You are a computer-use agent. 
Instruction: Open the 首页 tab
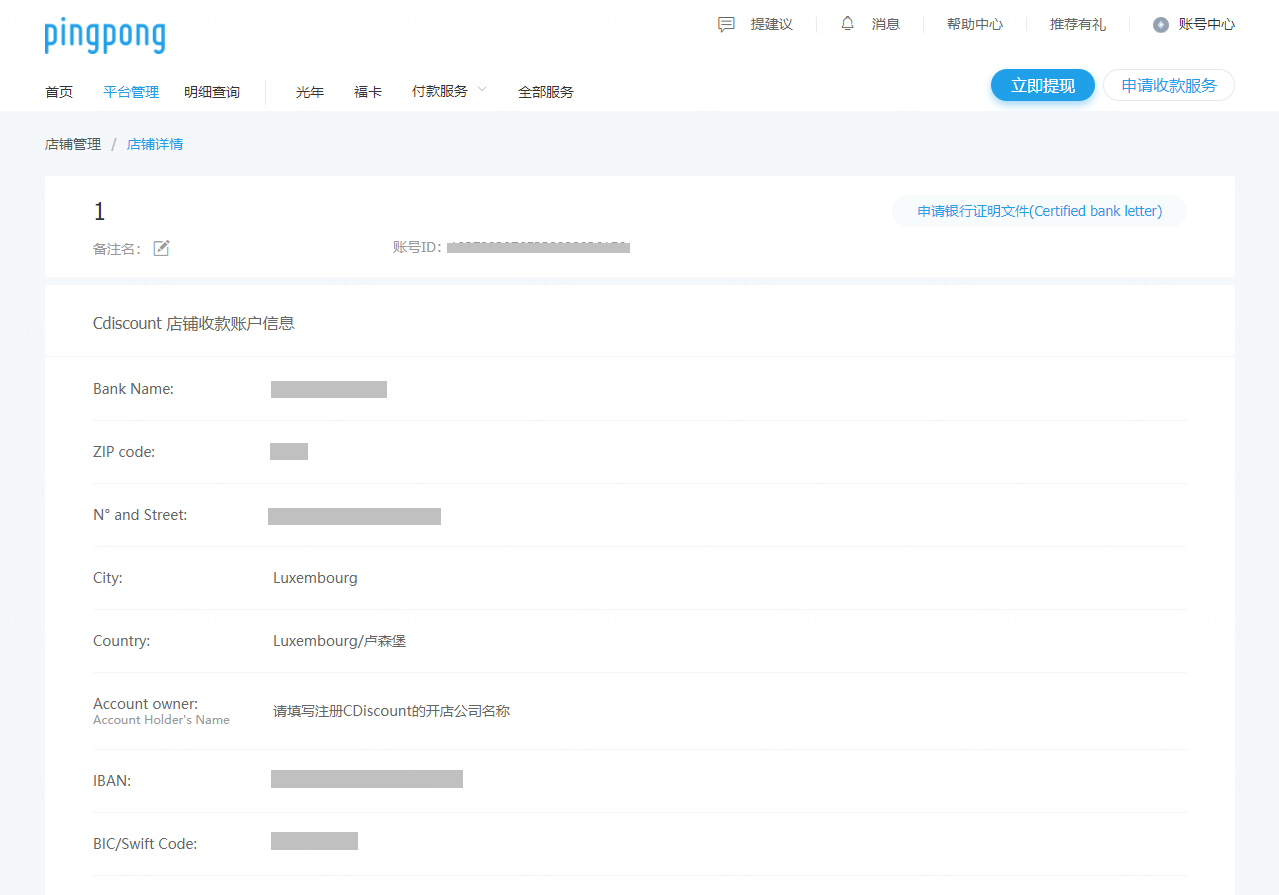pos(59,92)
